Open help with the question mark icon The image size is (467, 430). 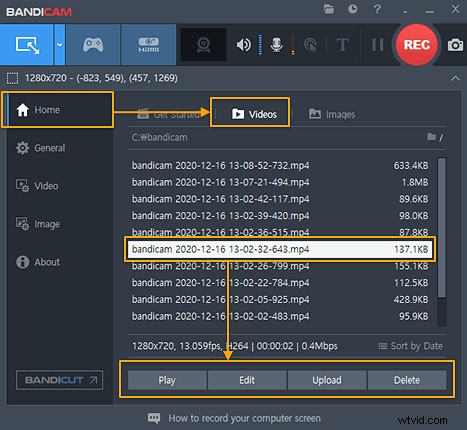click(x=377, y=9)
